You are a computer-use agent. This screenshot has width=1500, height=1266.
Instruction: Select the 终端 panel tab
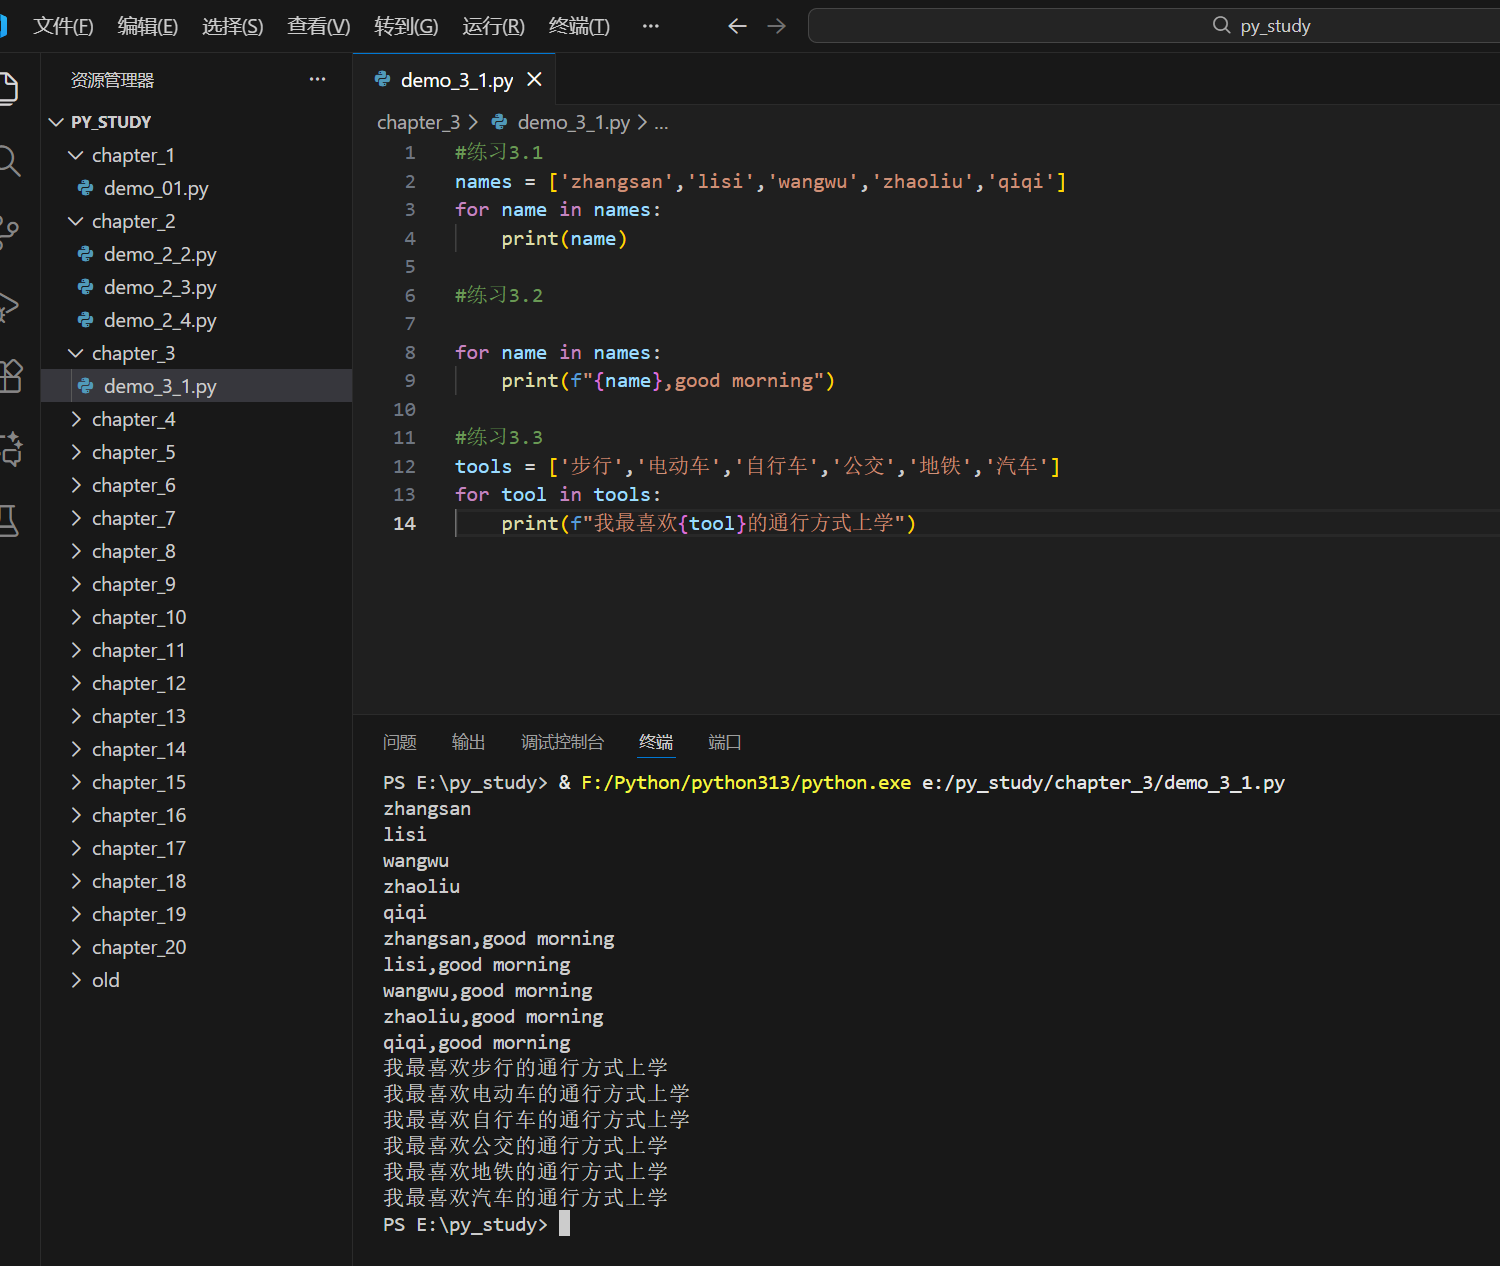656,742
